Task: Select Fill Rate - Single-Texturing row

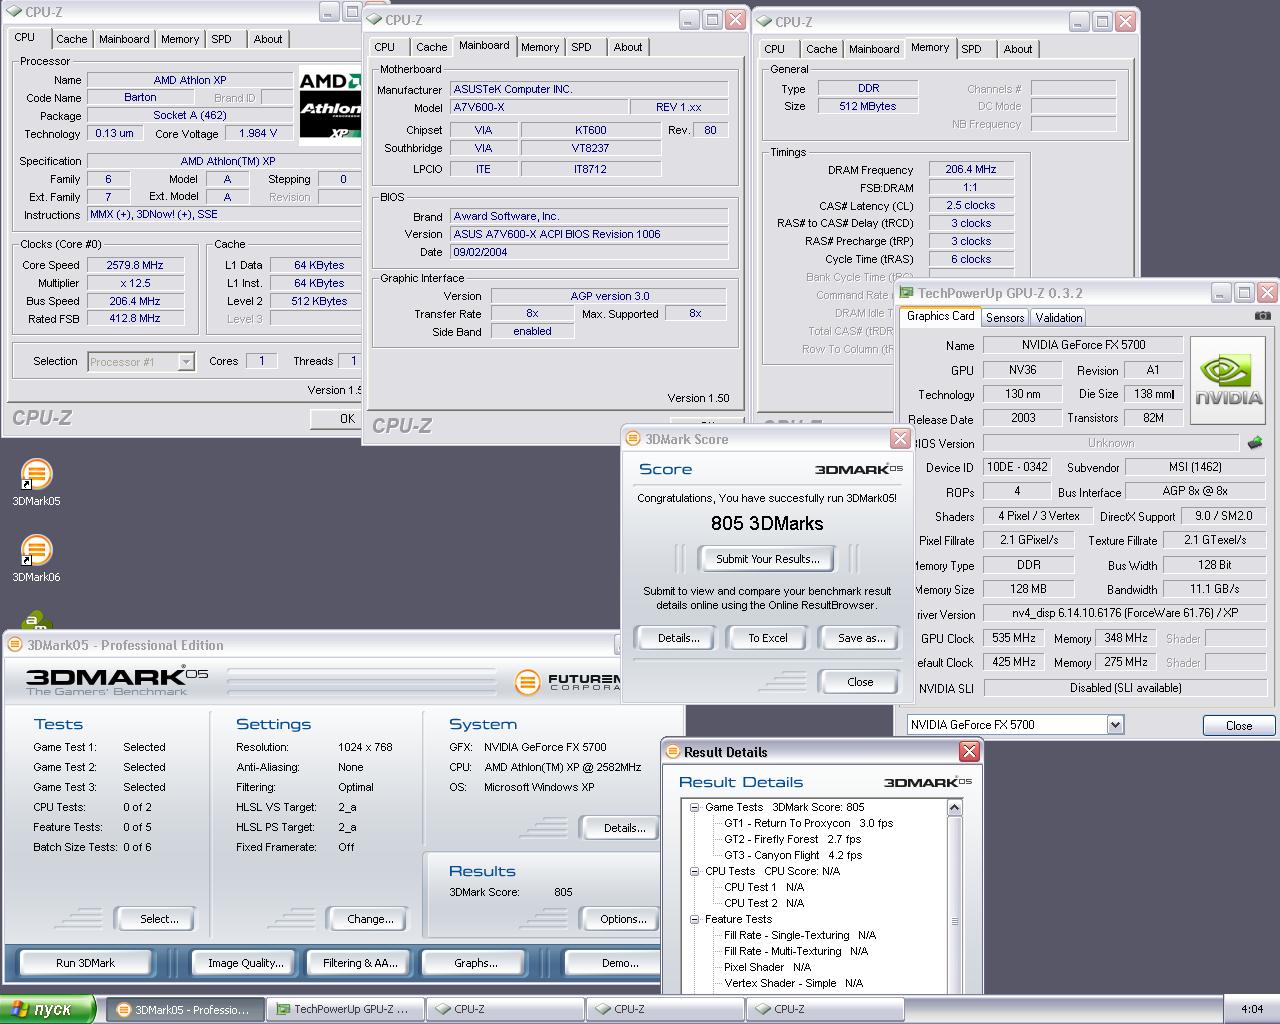Action: [x=800, y=935]
